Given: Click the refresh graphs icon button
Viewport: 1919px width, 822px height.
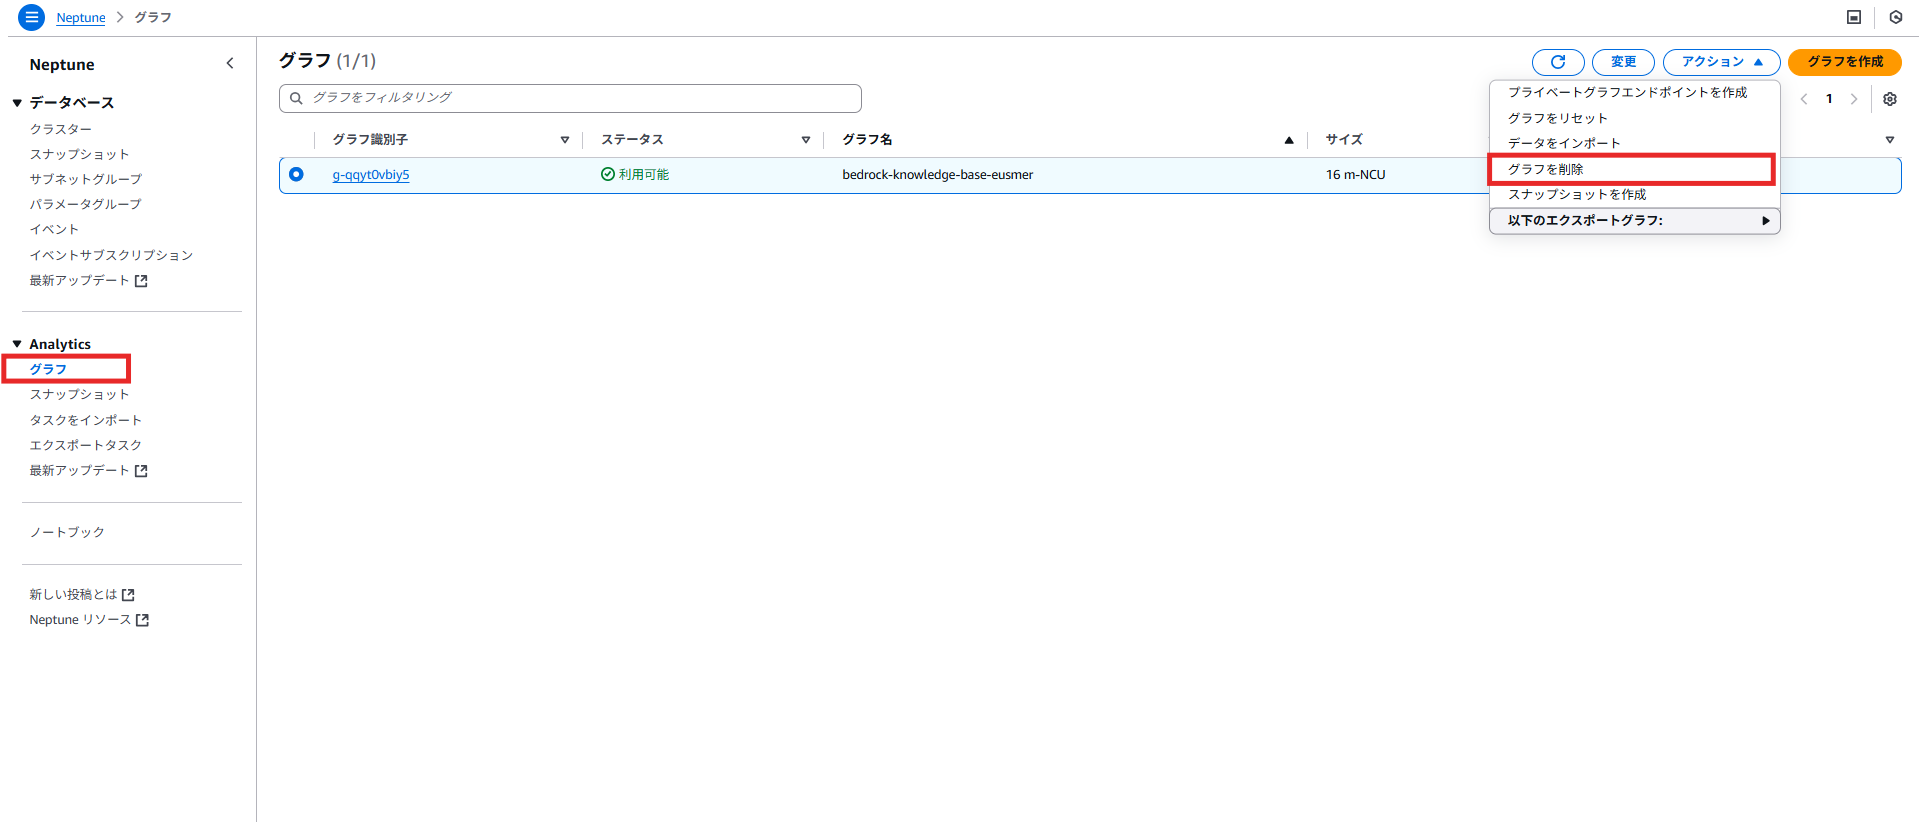Looking at the screenshot, I should 1557,62.
